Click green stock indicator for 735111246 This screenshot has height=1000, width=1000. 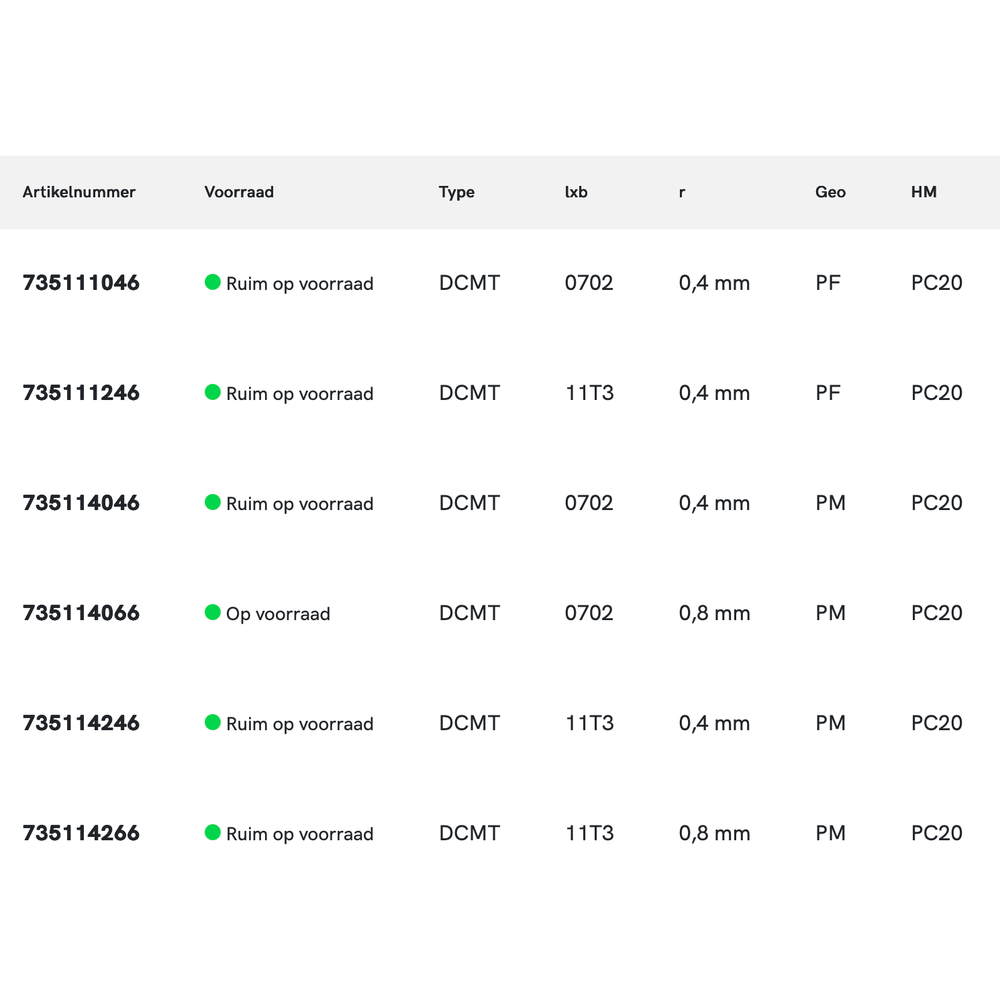(212, 392)
